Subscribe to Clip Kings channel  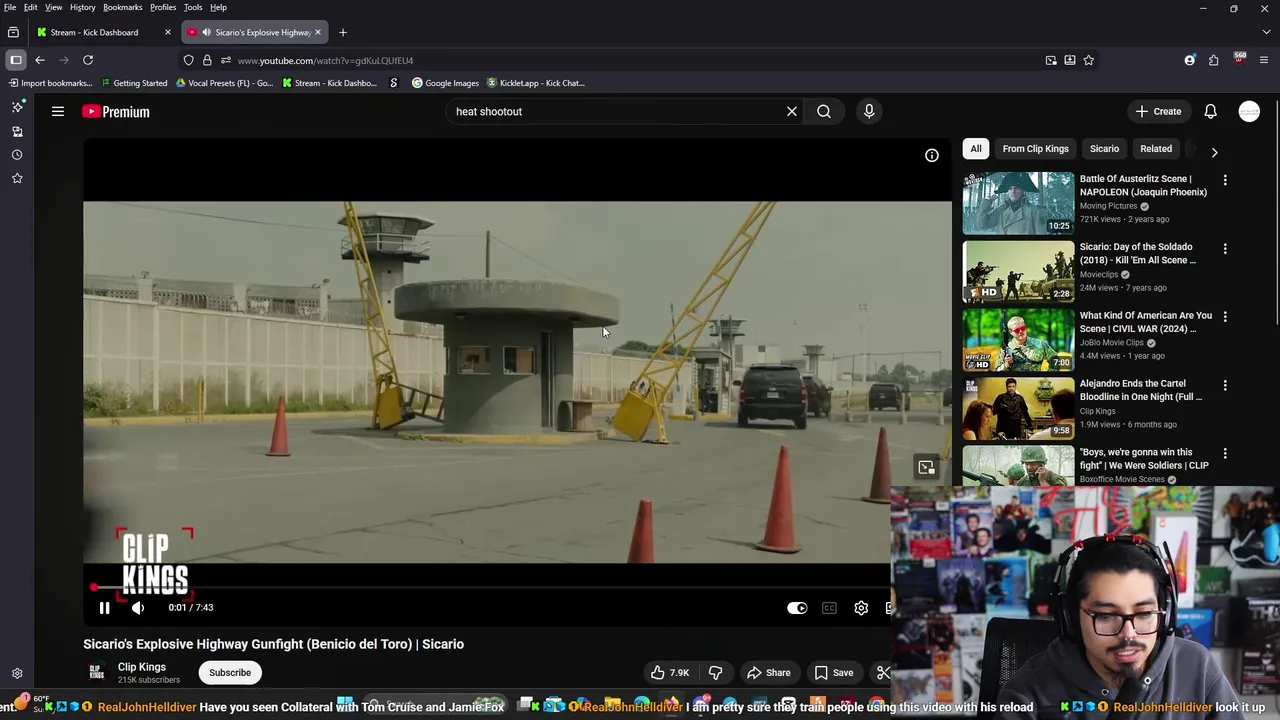coord(230,673)
